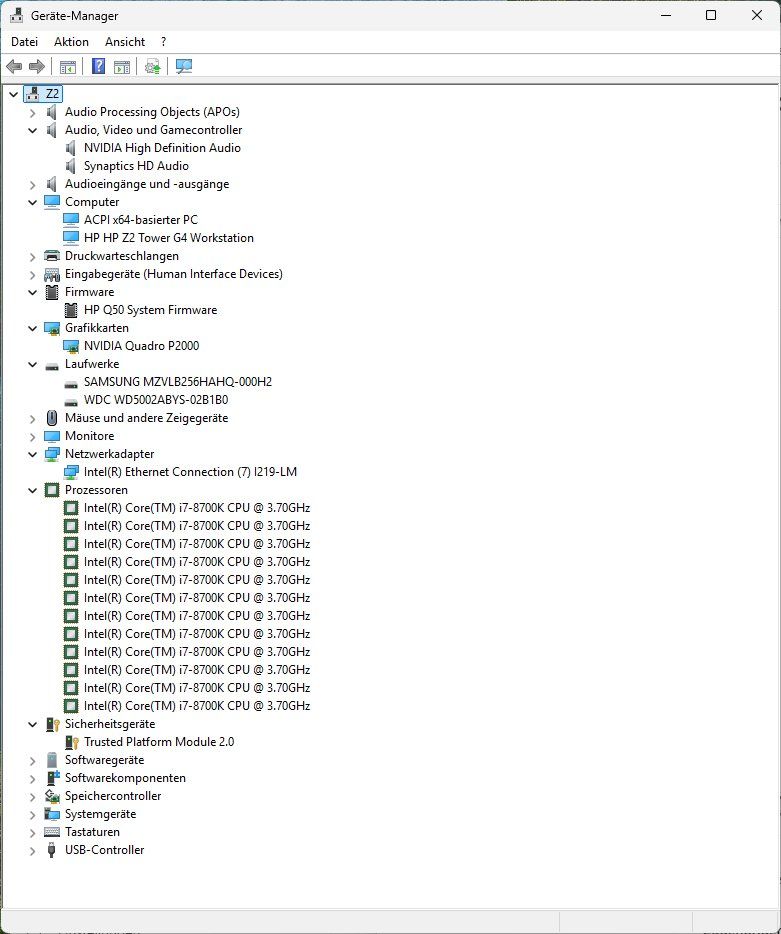Screen dimensions: 781x934
Task: Click the Prozessoren CPU icon
Action: 52,490
